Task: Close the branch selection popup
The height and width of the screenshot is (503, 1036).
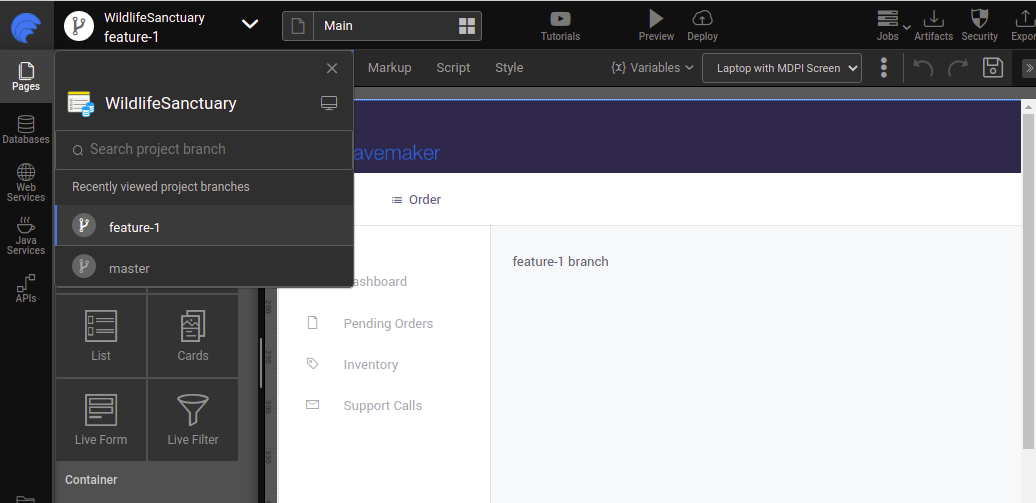Action: point(332,68)
